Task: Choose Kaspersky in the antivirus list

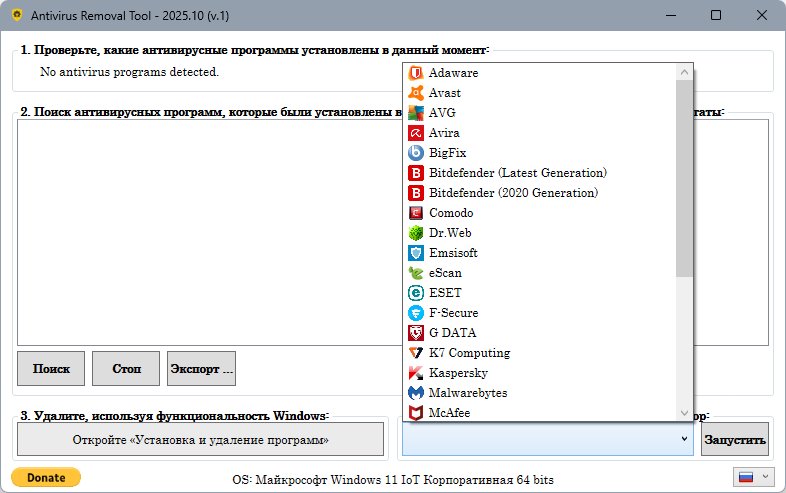Action: tap(458, 373)
